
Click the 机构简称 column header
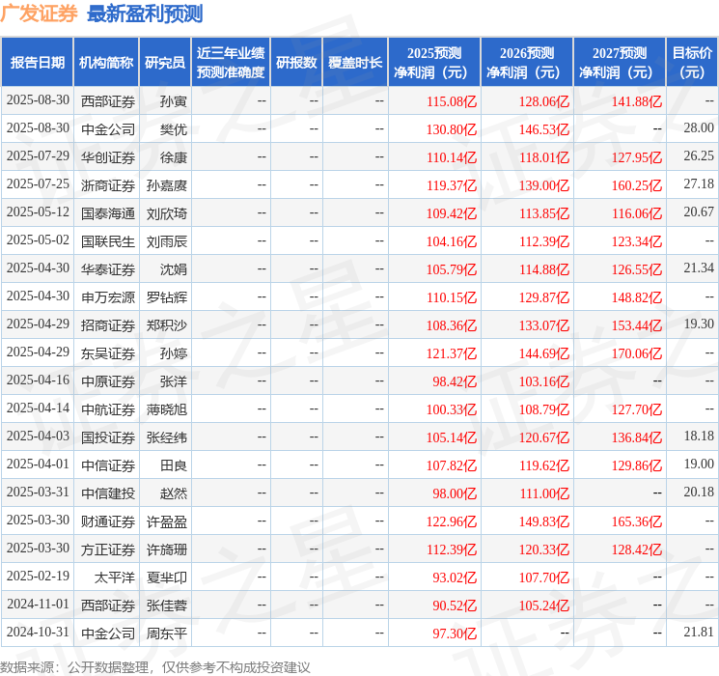click(x=106, y=62)
